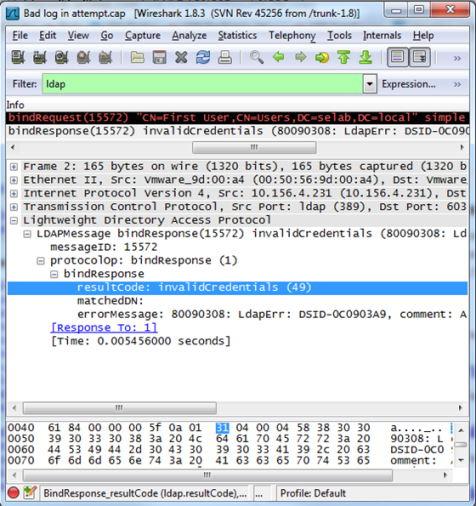Click the Wireshark title bar icon
Screen dimensions: 476x506
click(x=13, y=13)
